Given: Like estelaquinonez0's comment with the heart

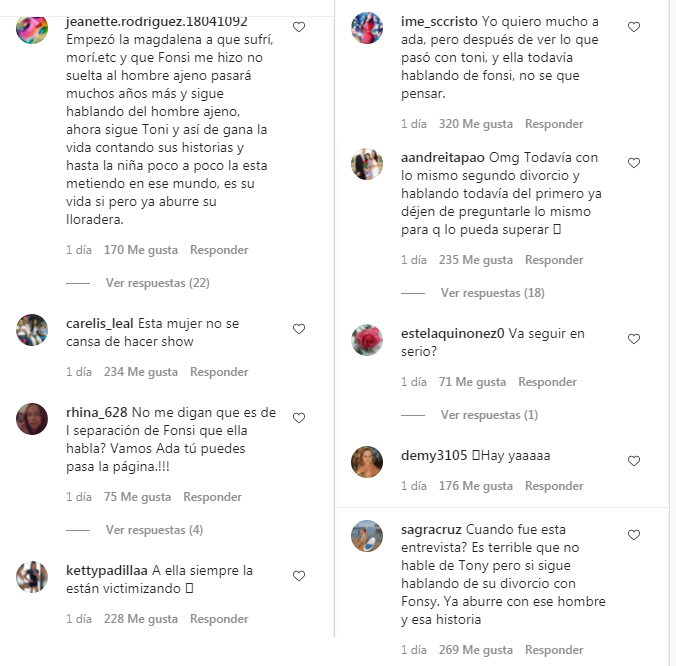Looking at the screenshot, I should 633,339.
